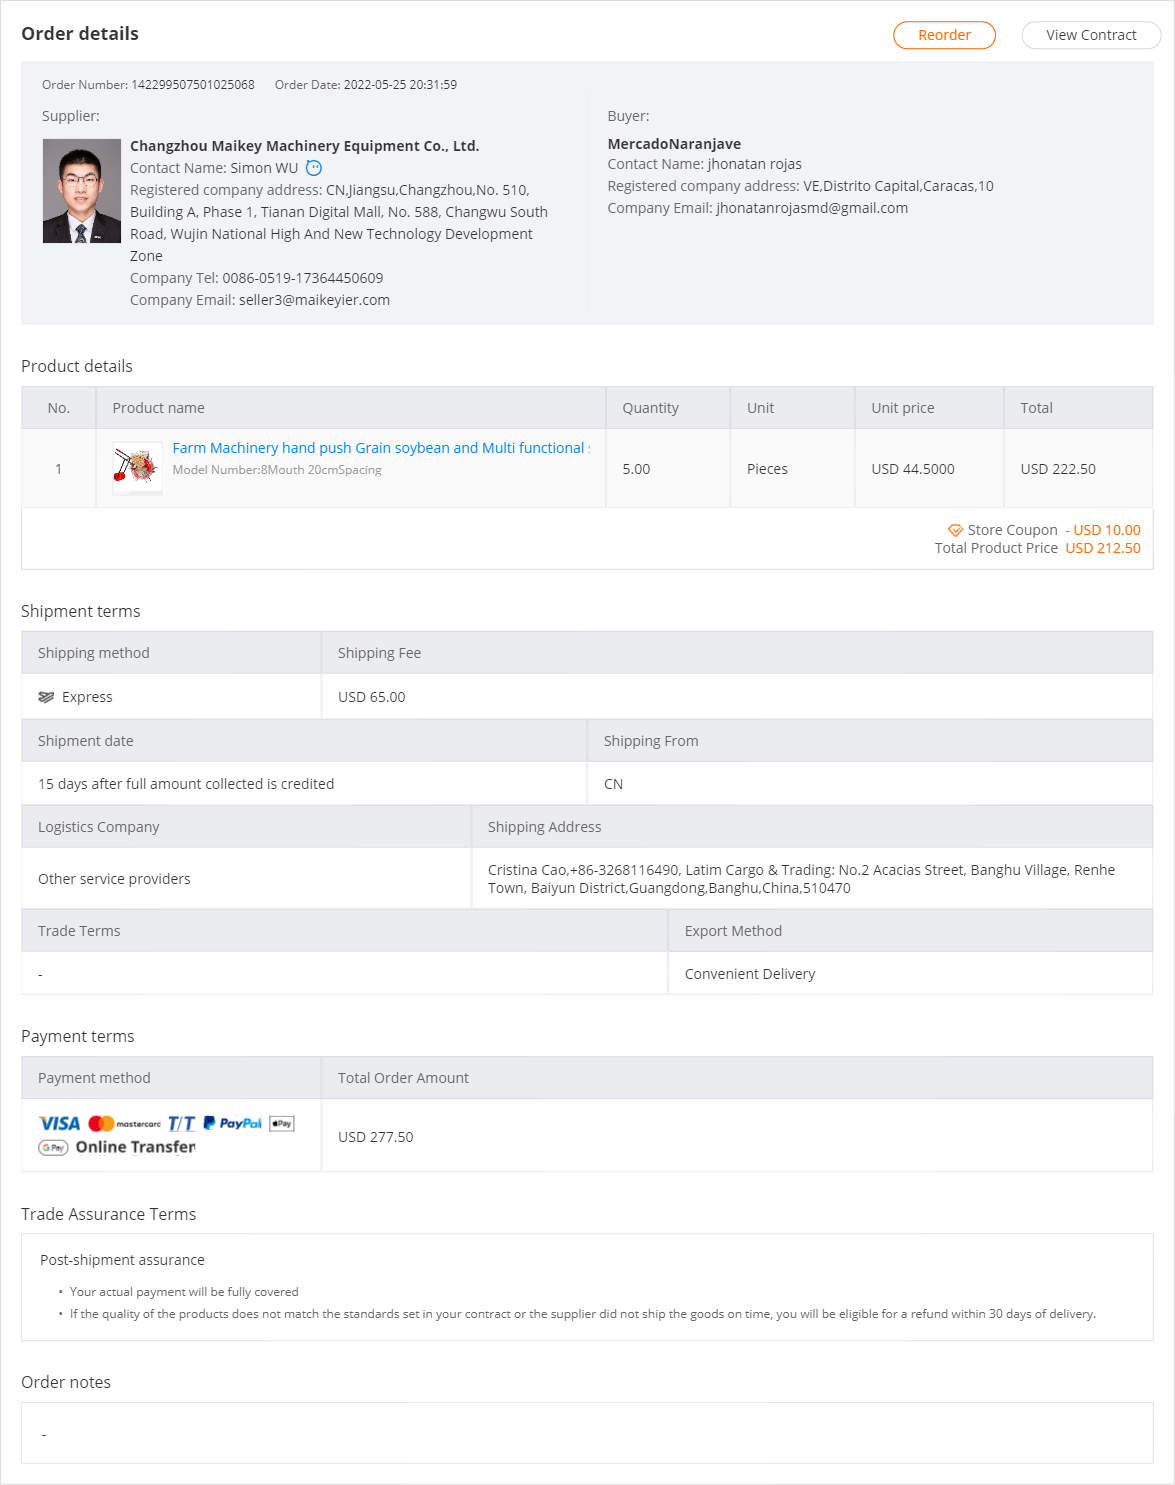Click the Online Transfer payment label
Screen dimensions: 1175x1485
tap(136, 1147)
